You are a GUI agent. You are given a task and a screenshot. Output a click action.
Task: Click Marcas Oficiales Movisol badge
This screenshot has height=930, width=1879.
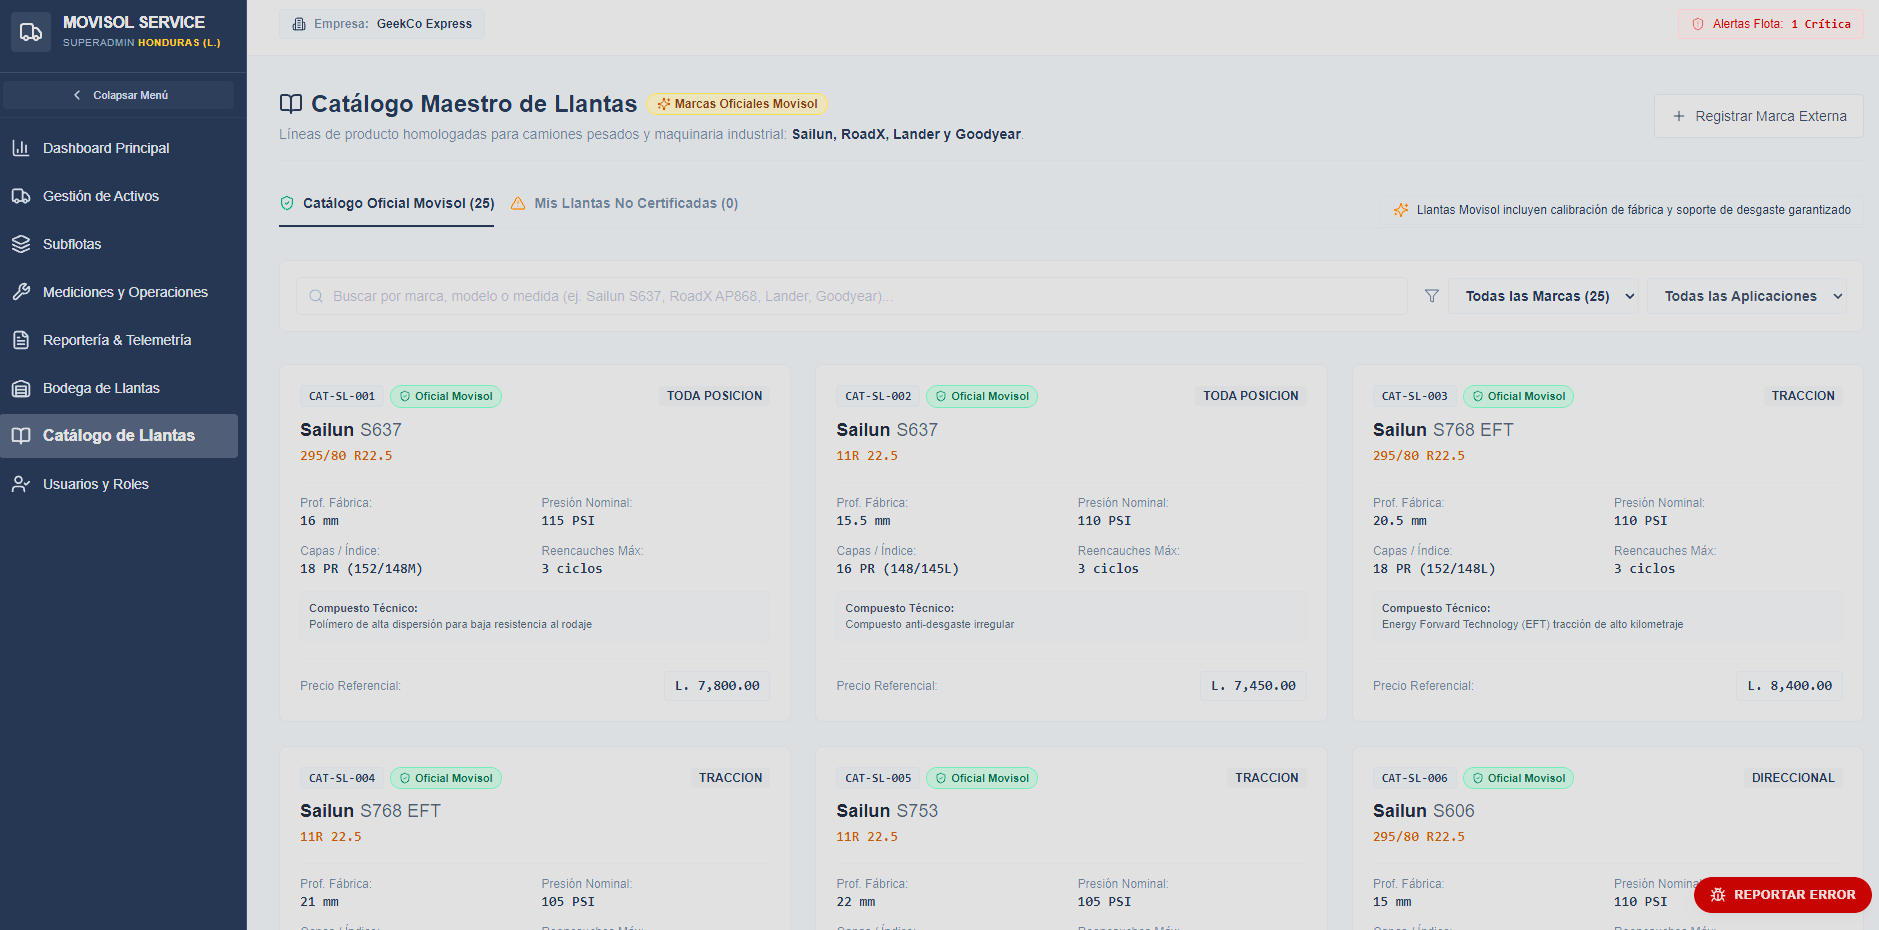coord(737,104)
